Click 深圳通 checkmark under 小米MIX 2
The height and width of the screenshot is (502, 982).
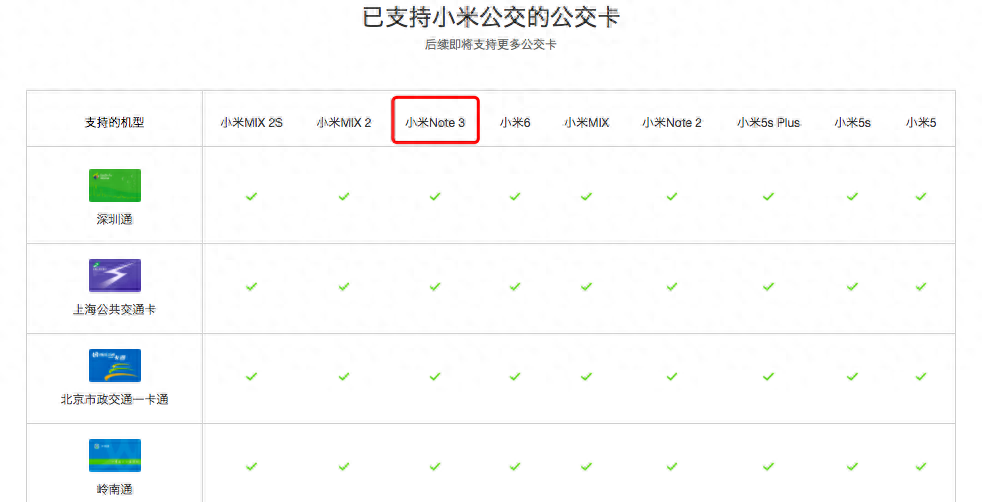click(x=344, y=197)
